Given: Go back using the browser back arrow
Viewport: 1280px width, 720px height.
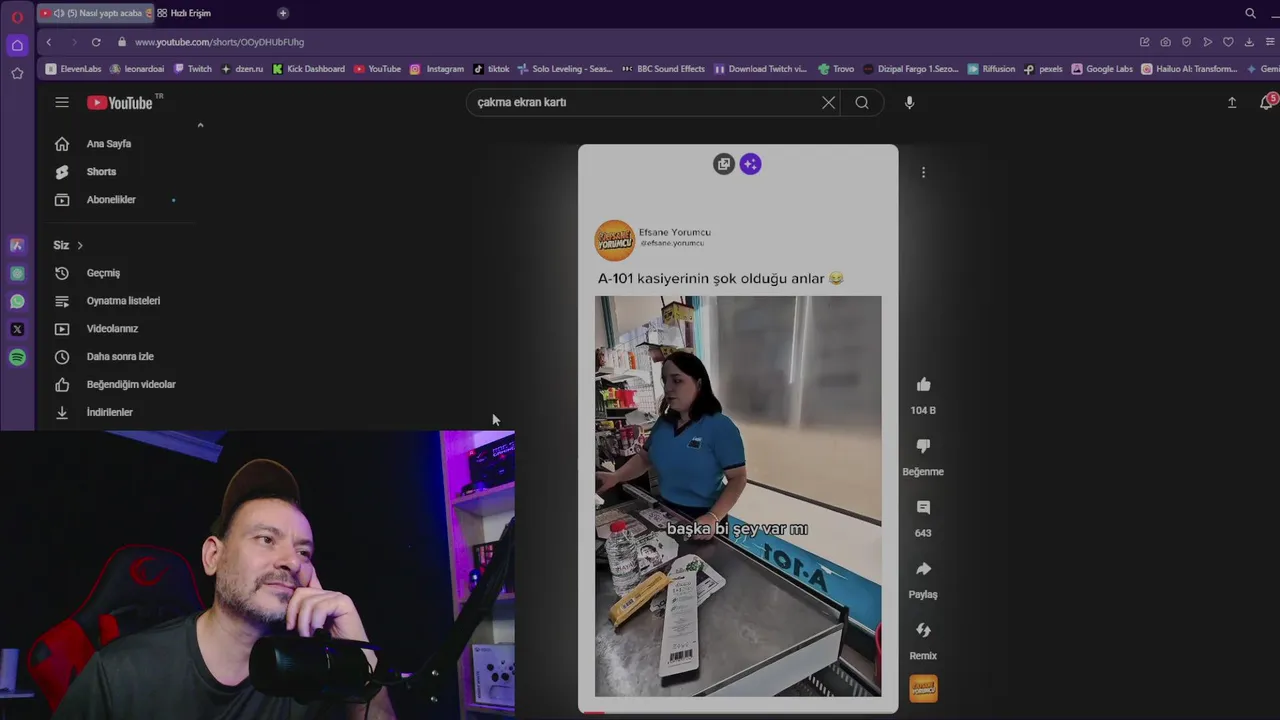Looking at the screenshot, I should [x=49, y=42].
